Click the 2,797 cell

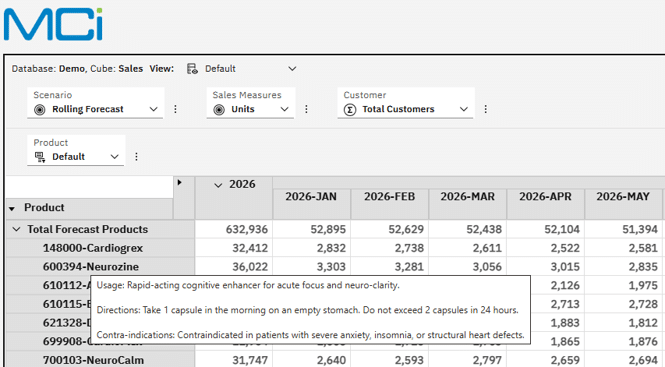coord(468,360)
